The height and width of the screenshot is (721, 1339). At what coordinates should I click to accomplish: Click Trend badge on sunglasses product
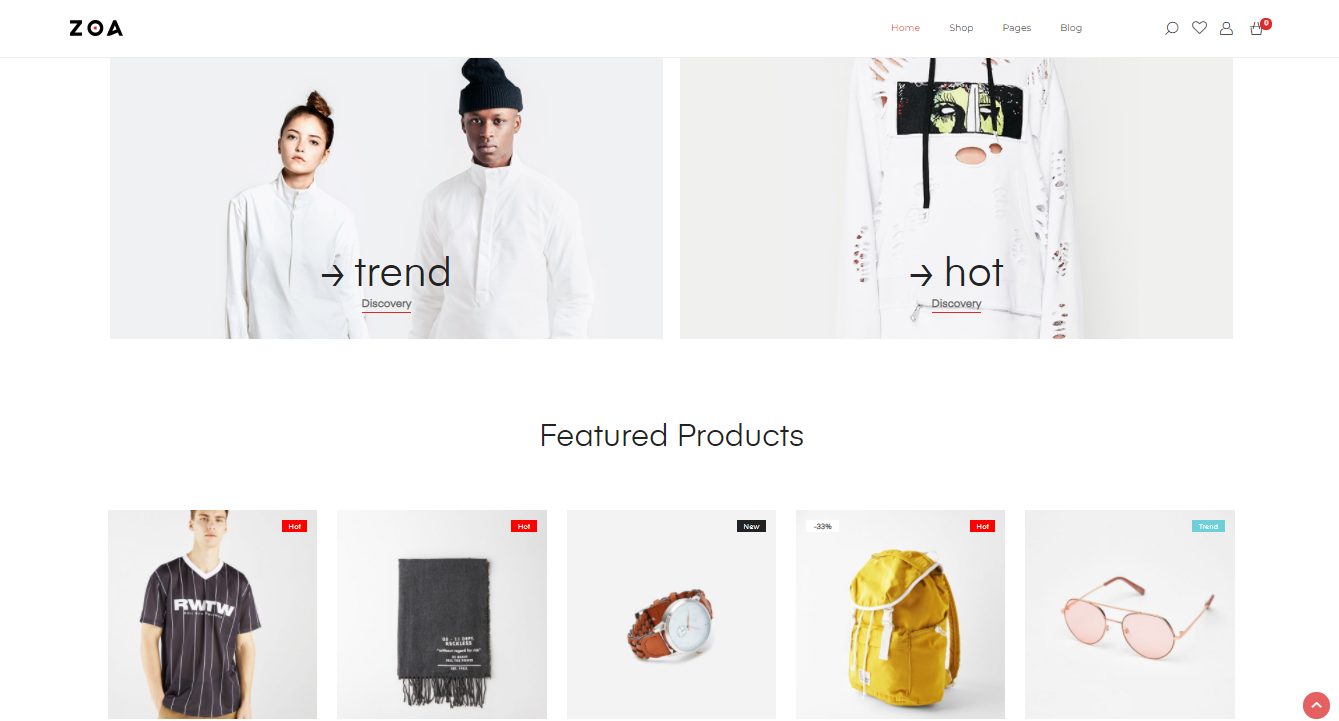click(1208, 526)
